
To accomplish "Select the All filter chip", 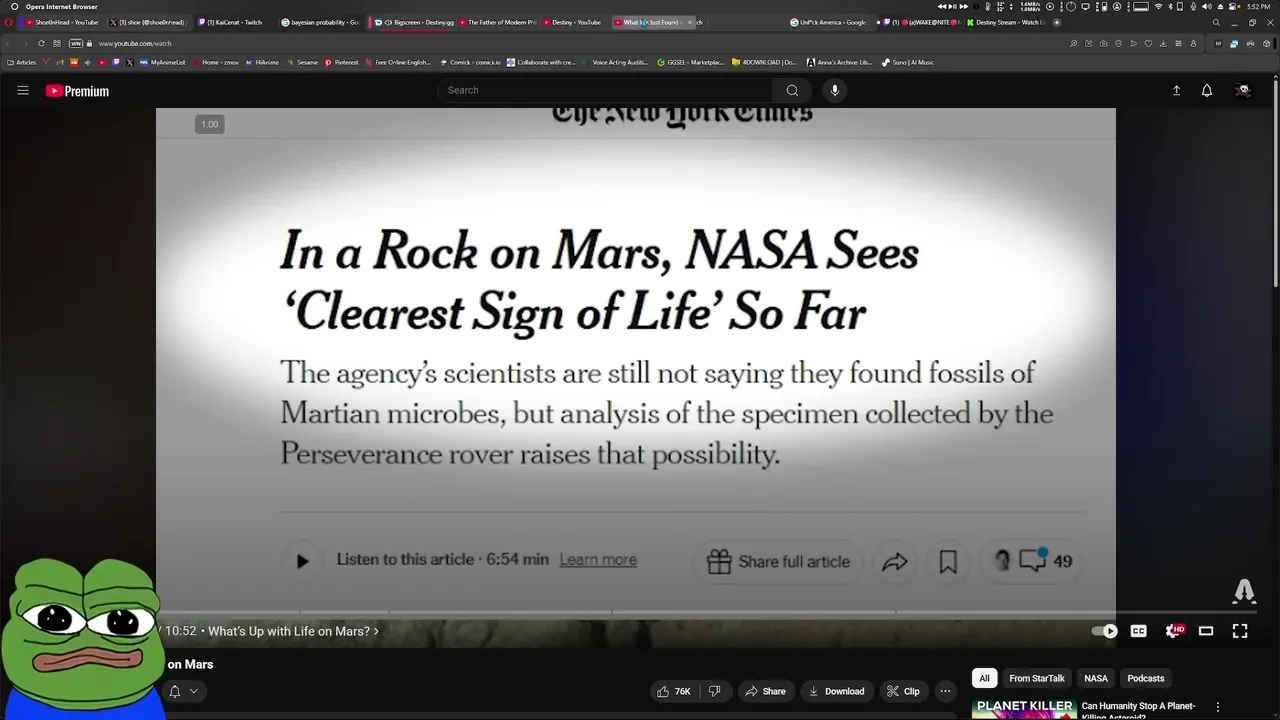I will click(984, 678).
